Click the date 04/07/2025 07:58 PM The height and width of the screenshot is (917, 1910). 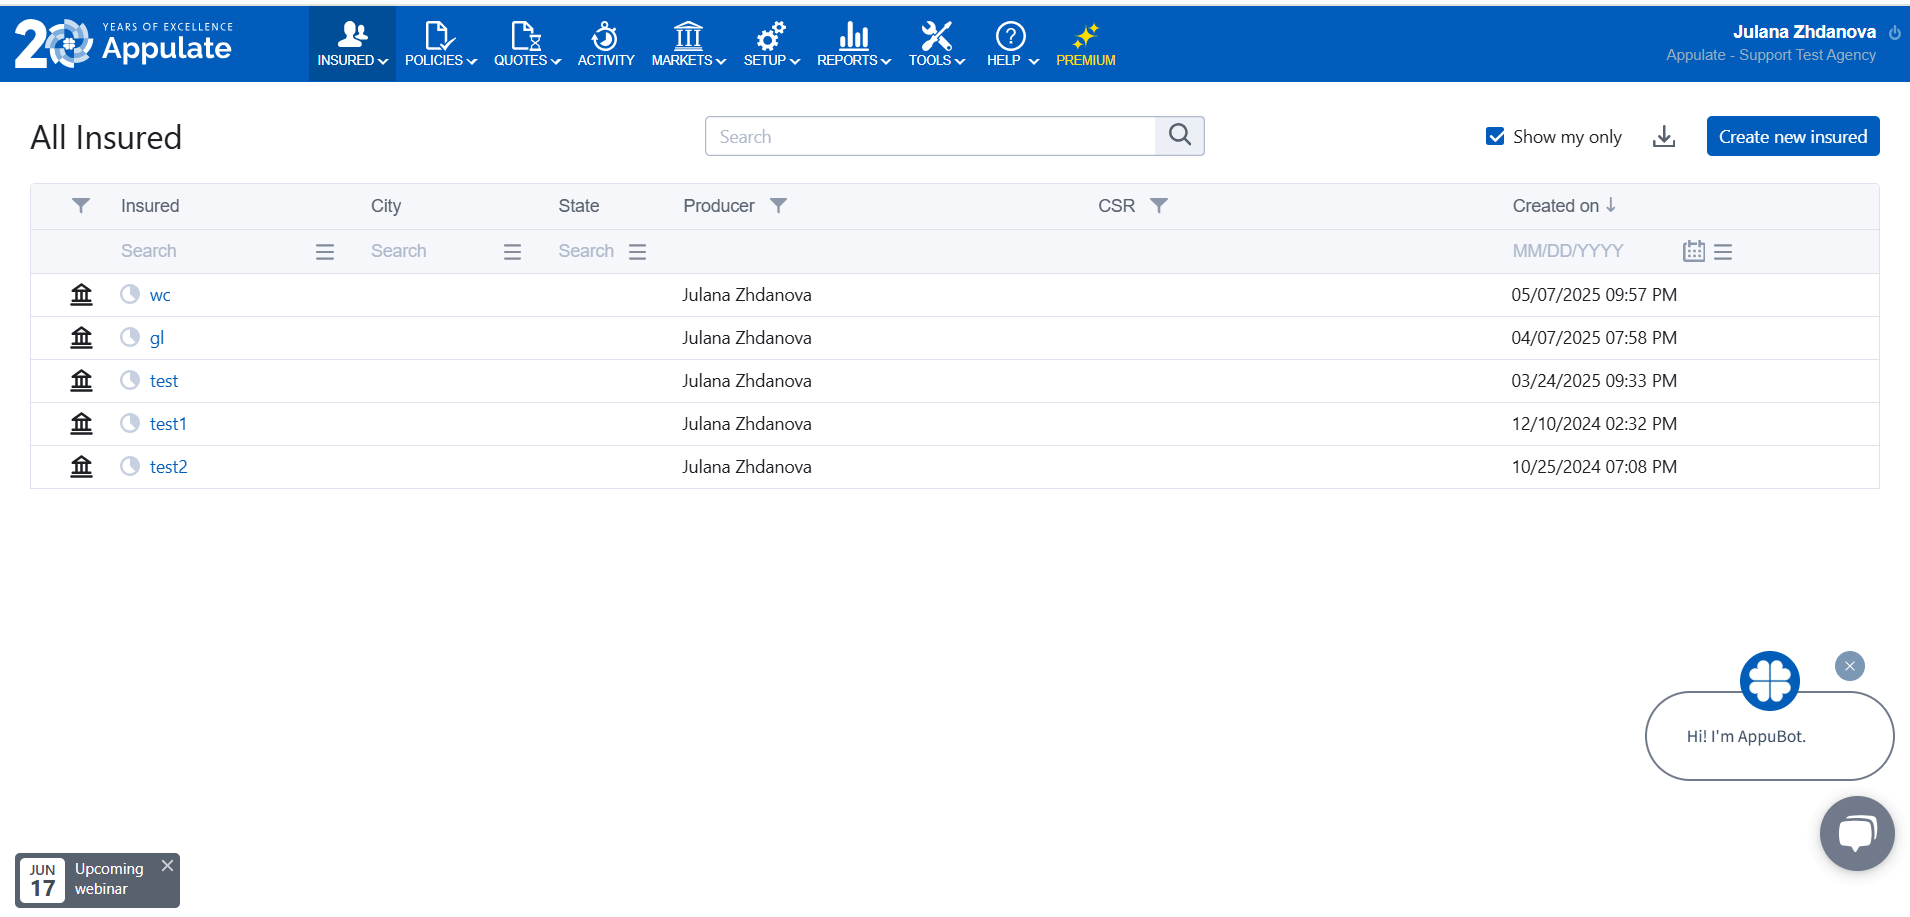coord(1594,338)
